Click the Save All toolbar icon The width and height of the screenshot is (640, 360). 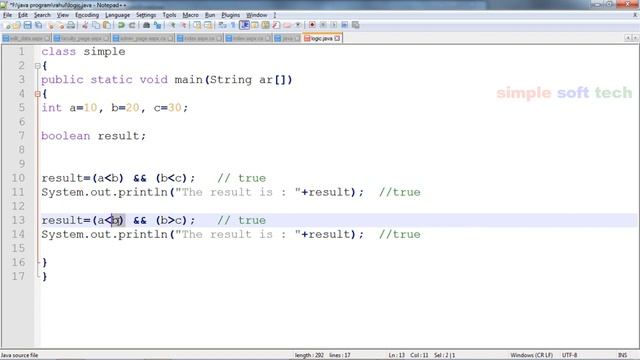coord(38,25)
